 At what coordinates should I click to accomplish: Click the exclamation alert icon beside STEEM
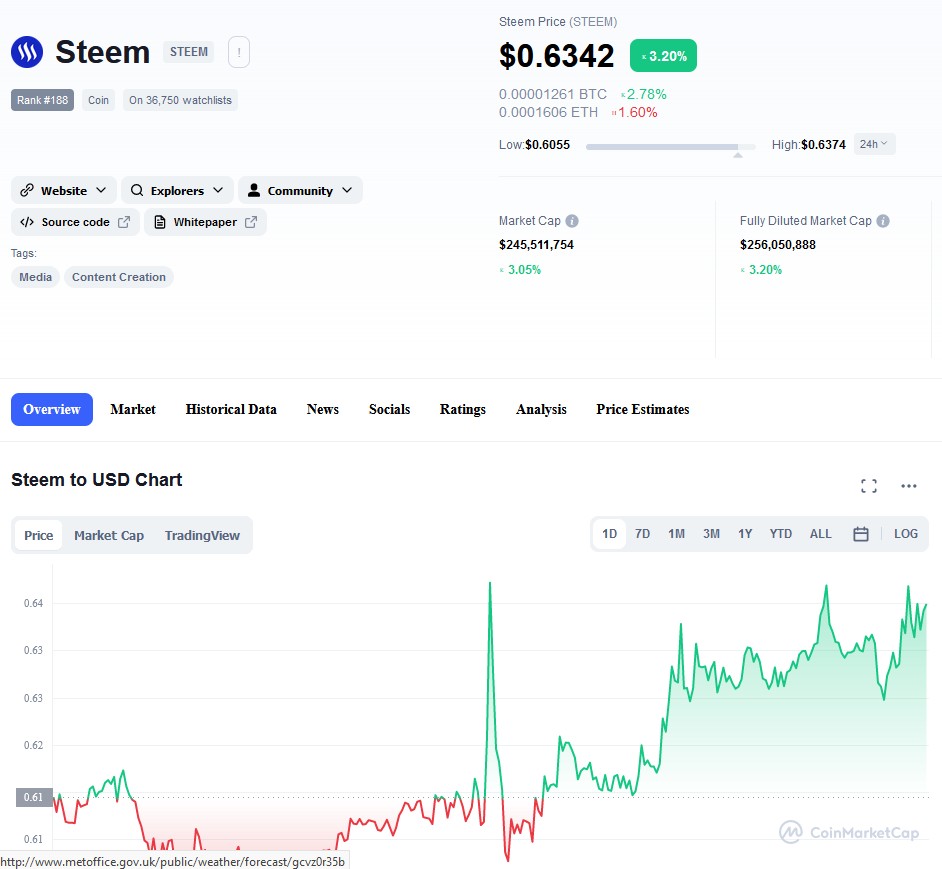[x=239, y=52]
